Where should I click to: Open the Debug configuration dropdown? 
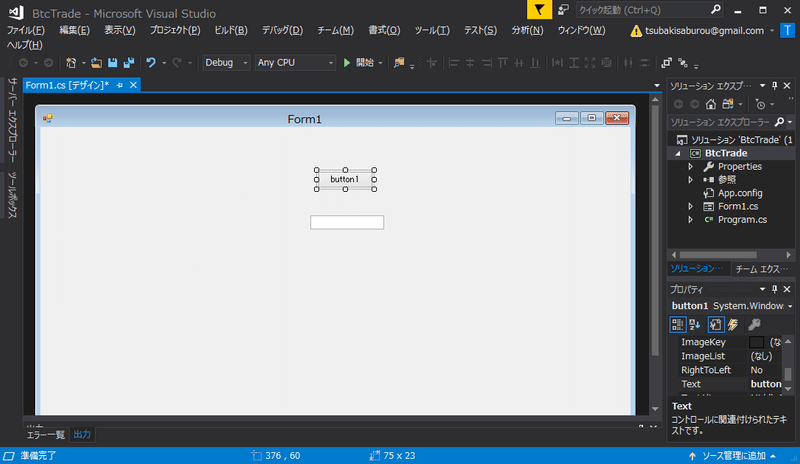[245, 63]
